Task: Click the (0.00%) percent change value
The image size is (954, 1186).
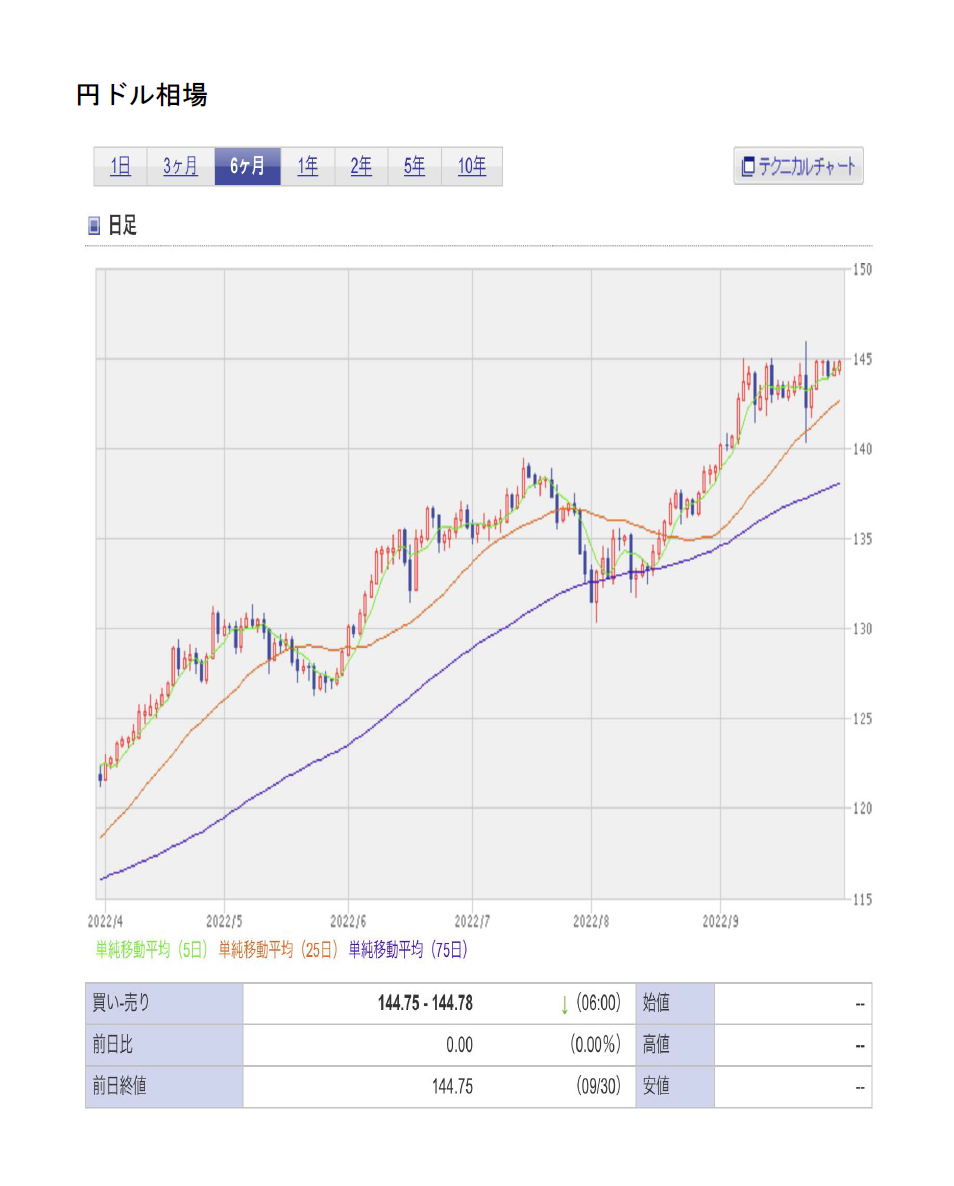Action: (595, 1045)
